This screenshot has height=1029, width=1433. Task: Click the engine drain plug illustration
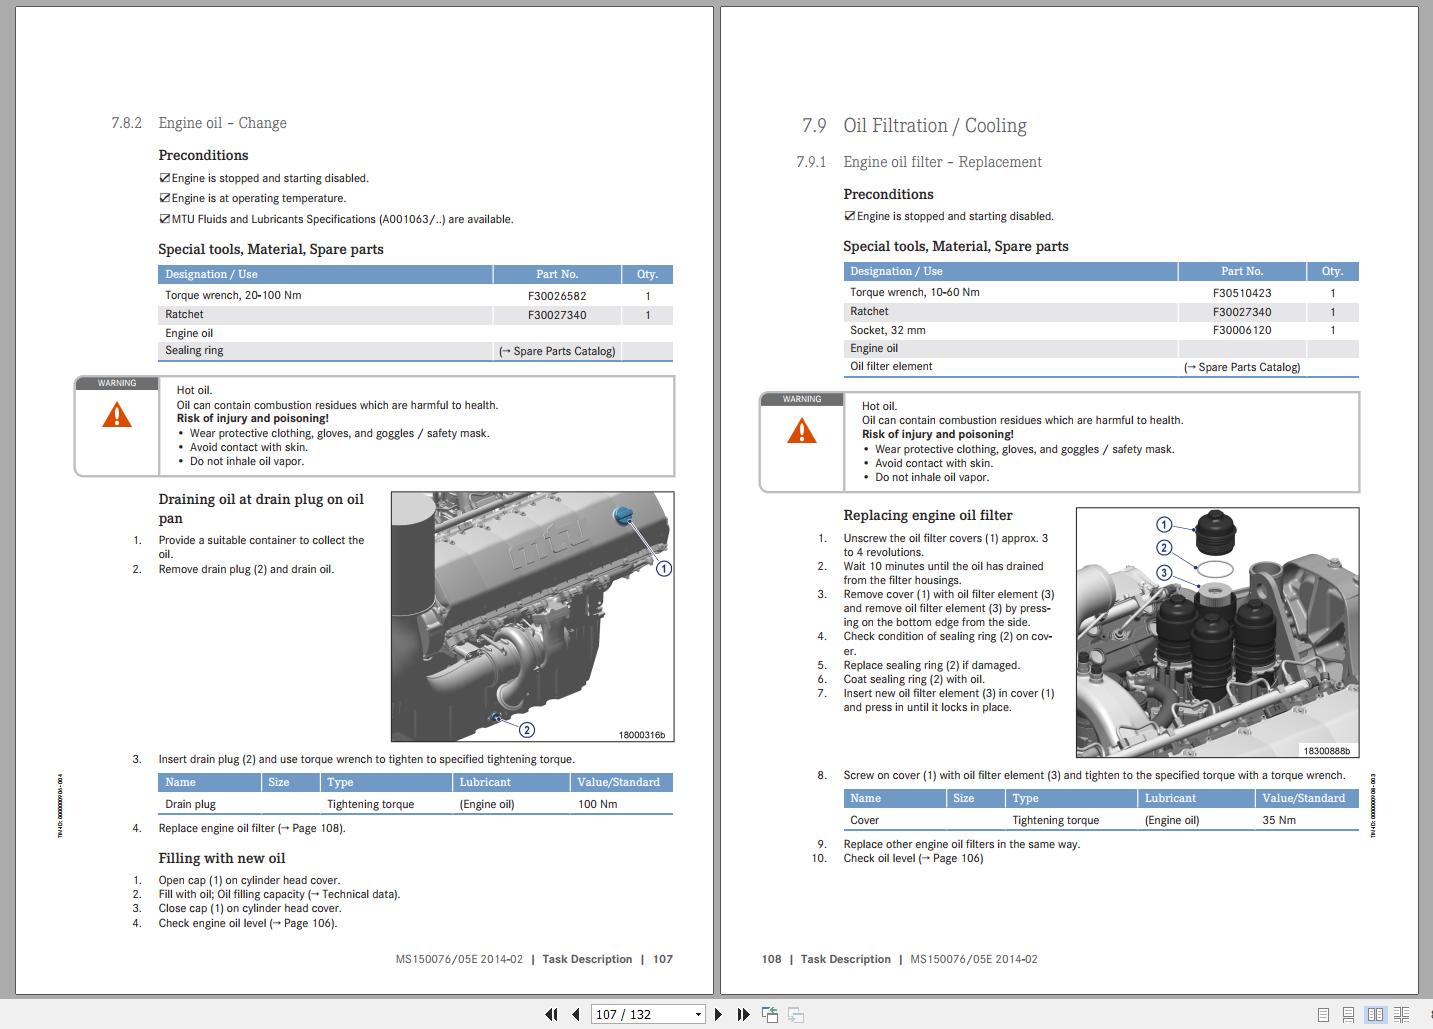point(532,616)
